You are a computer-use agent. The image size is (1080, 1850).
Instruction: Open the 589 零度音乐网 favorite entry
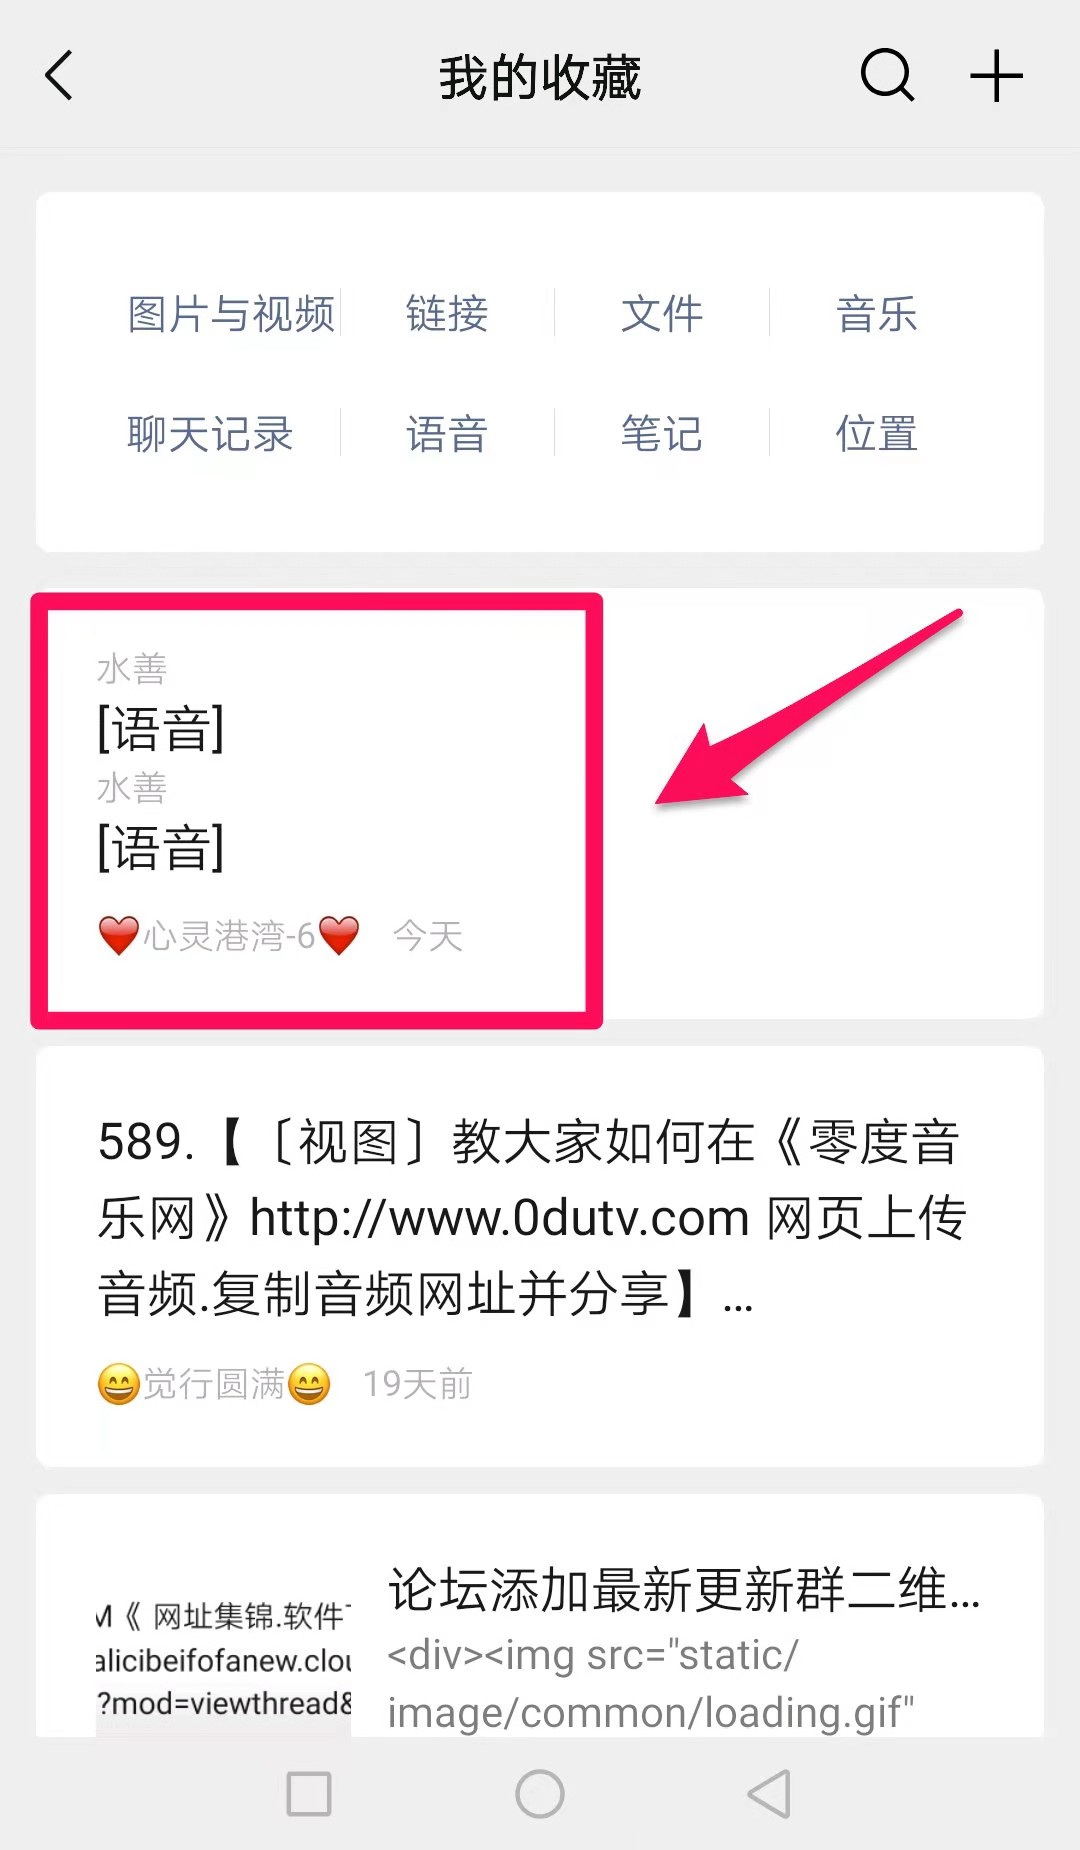click(x=540, y=1256)
